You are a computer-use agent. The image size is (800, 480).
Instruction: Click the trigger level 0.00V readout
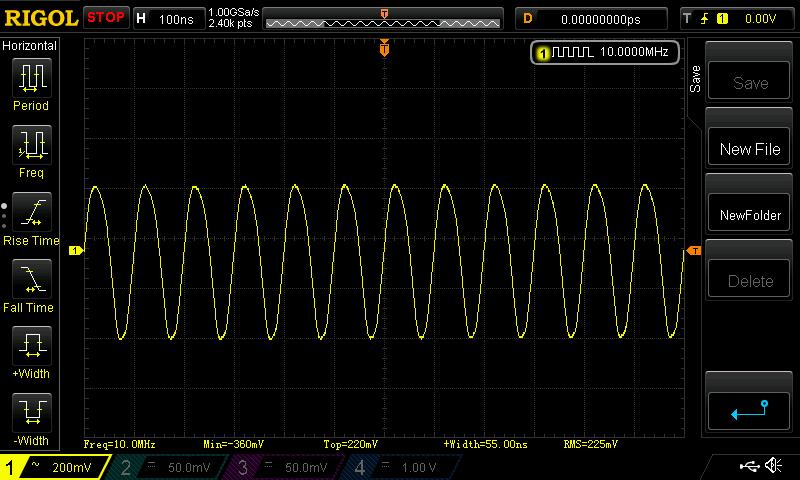pyautogui.click(x=760, y=19)
